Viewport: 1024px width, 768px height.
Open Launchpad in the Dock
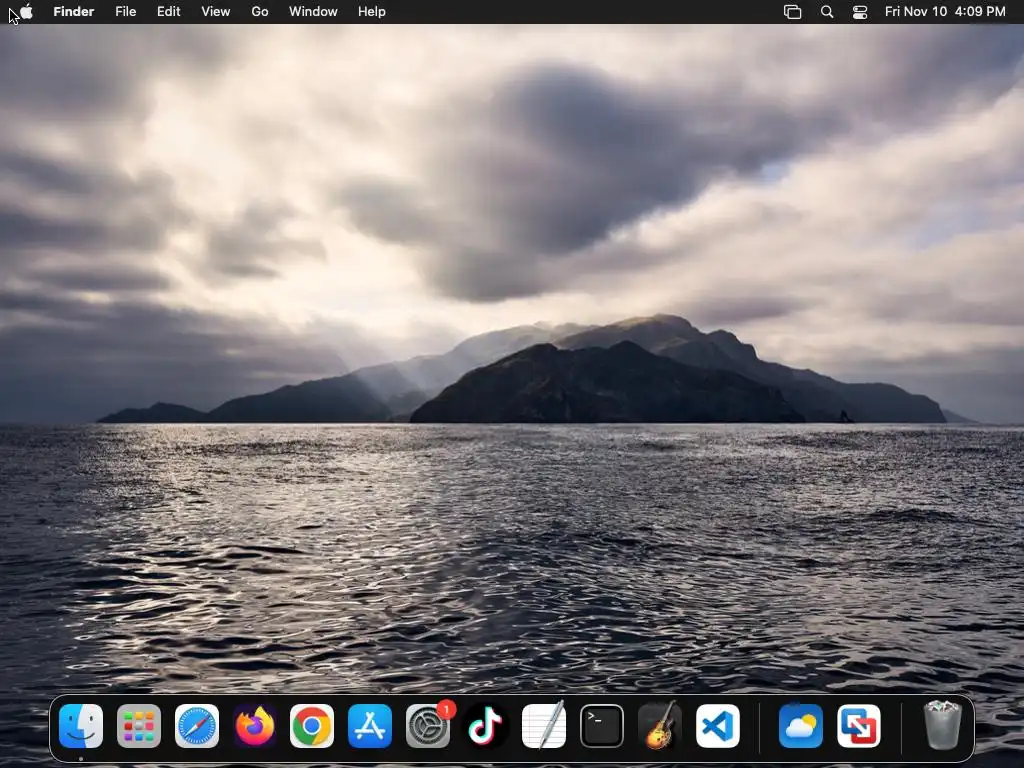(x=139, y=726)
